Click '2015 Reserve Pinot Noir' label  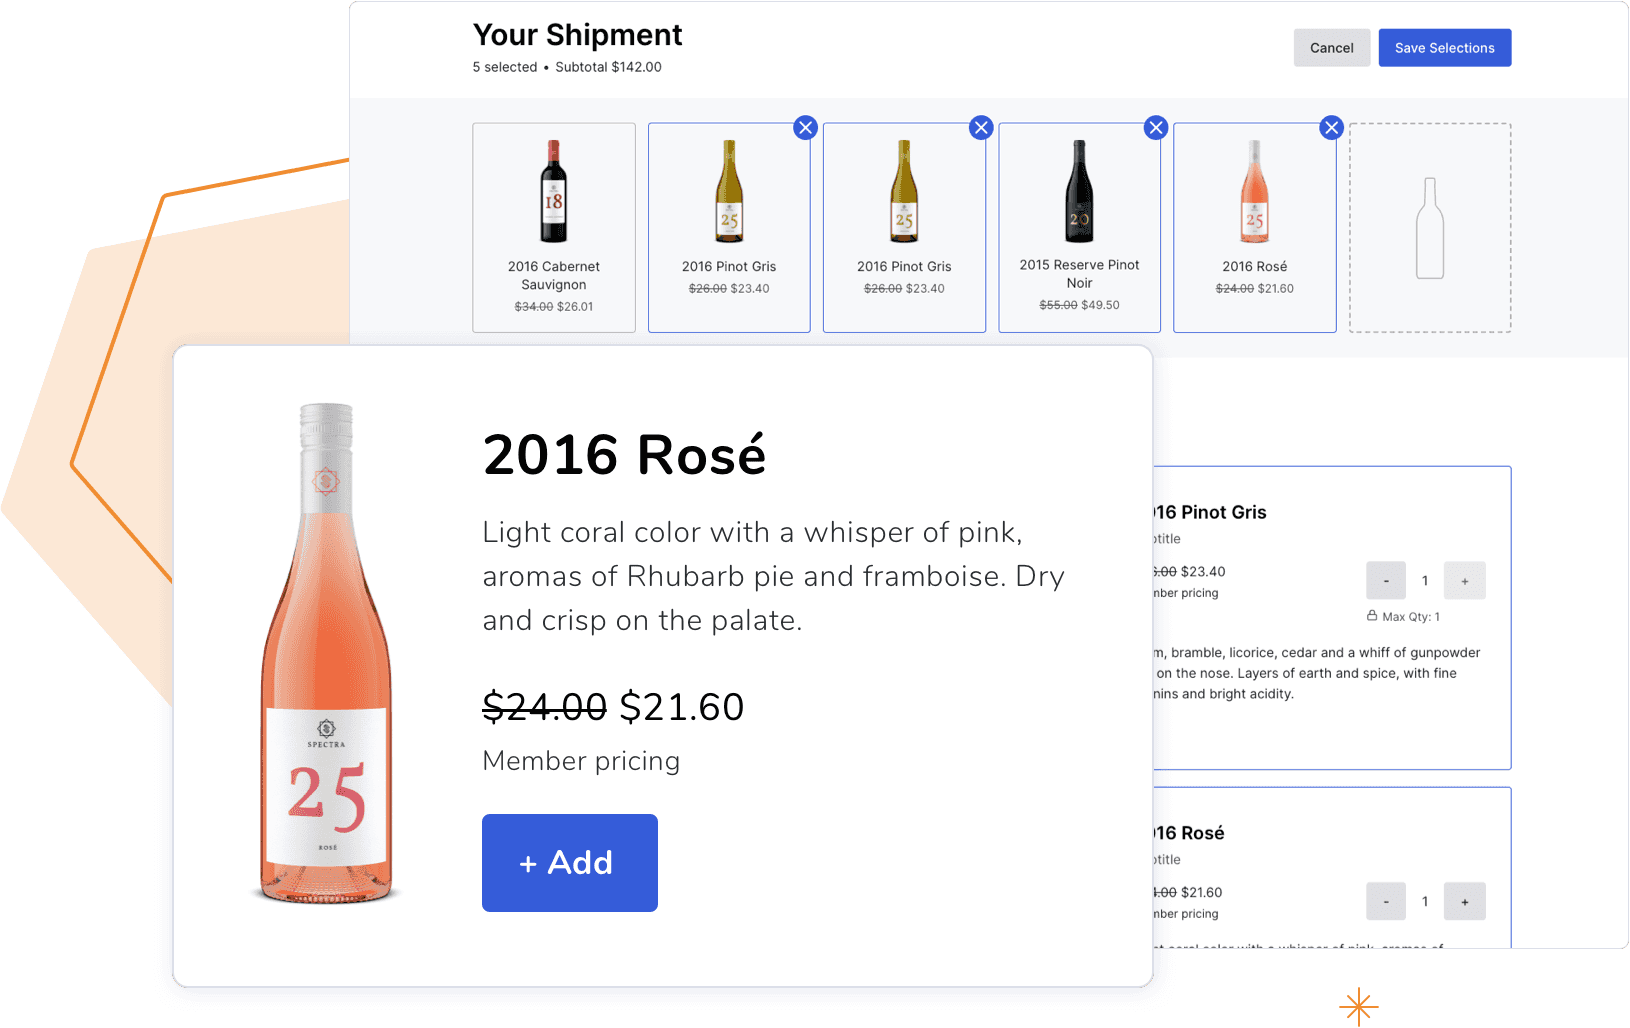[x=1079, y=274]
